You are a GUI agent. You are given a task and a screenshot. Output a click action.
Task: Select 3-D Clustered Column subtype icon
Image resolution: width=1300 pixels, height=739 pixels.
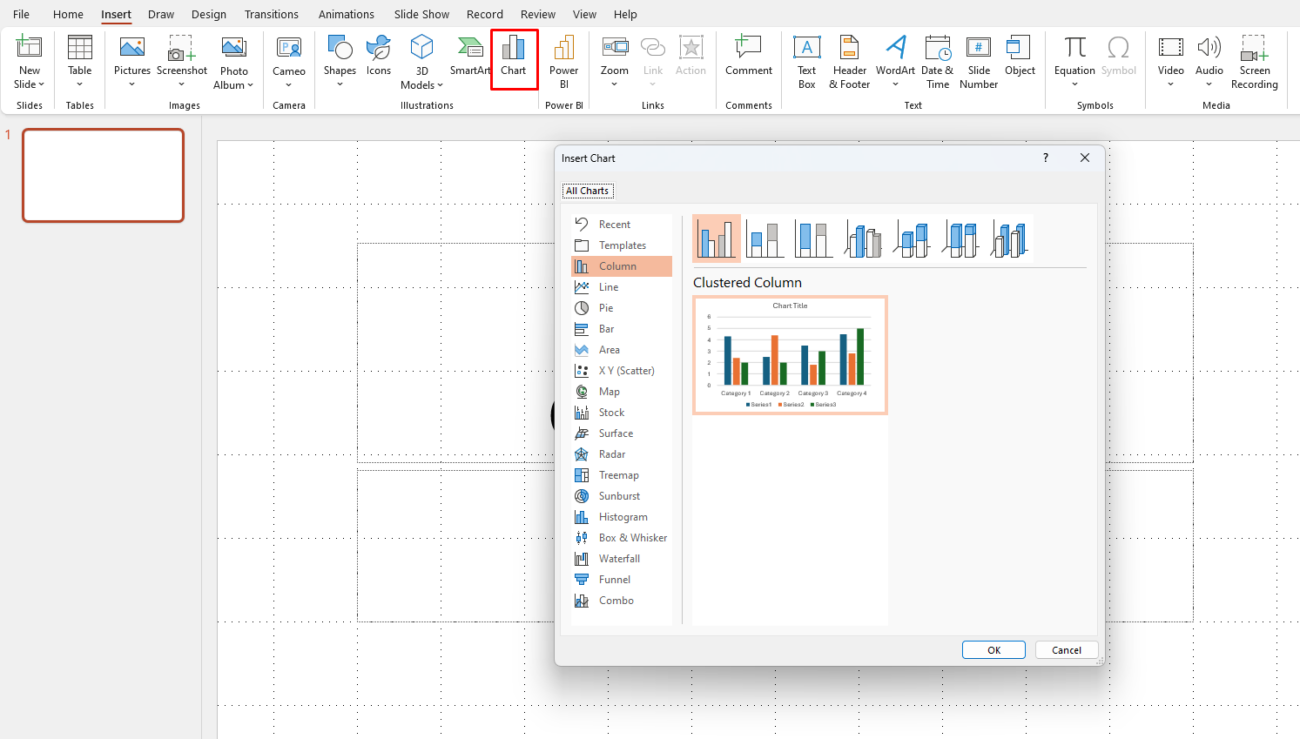point(863,239)
